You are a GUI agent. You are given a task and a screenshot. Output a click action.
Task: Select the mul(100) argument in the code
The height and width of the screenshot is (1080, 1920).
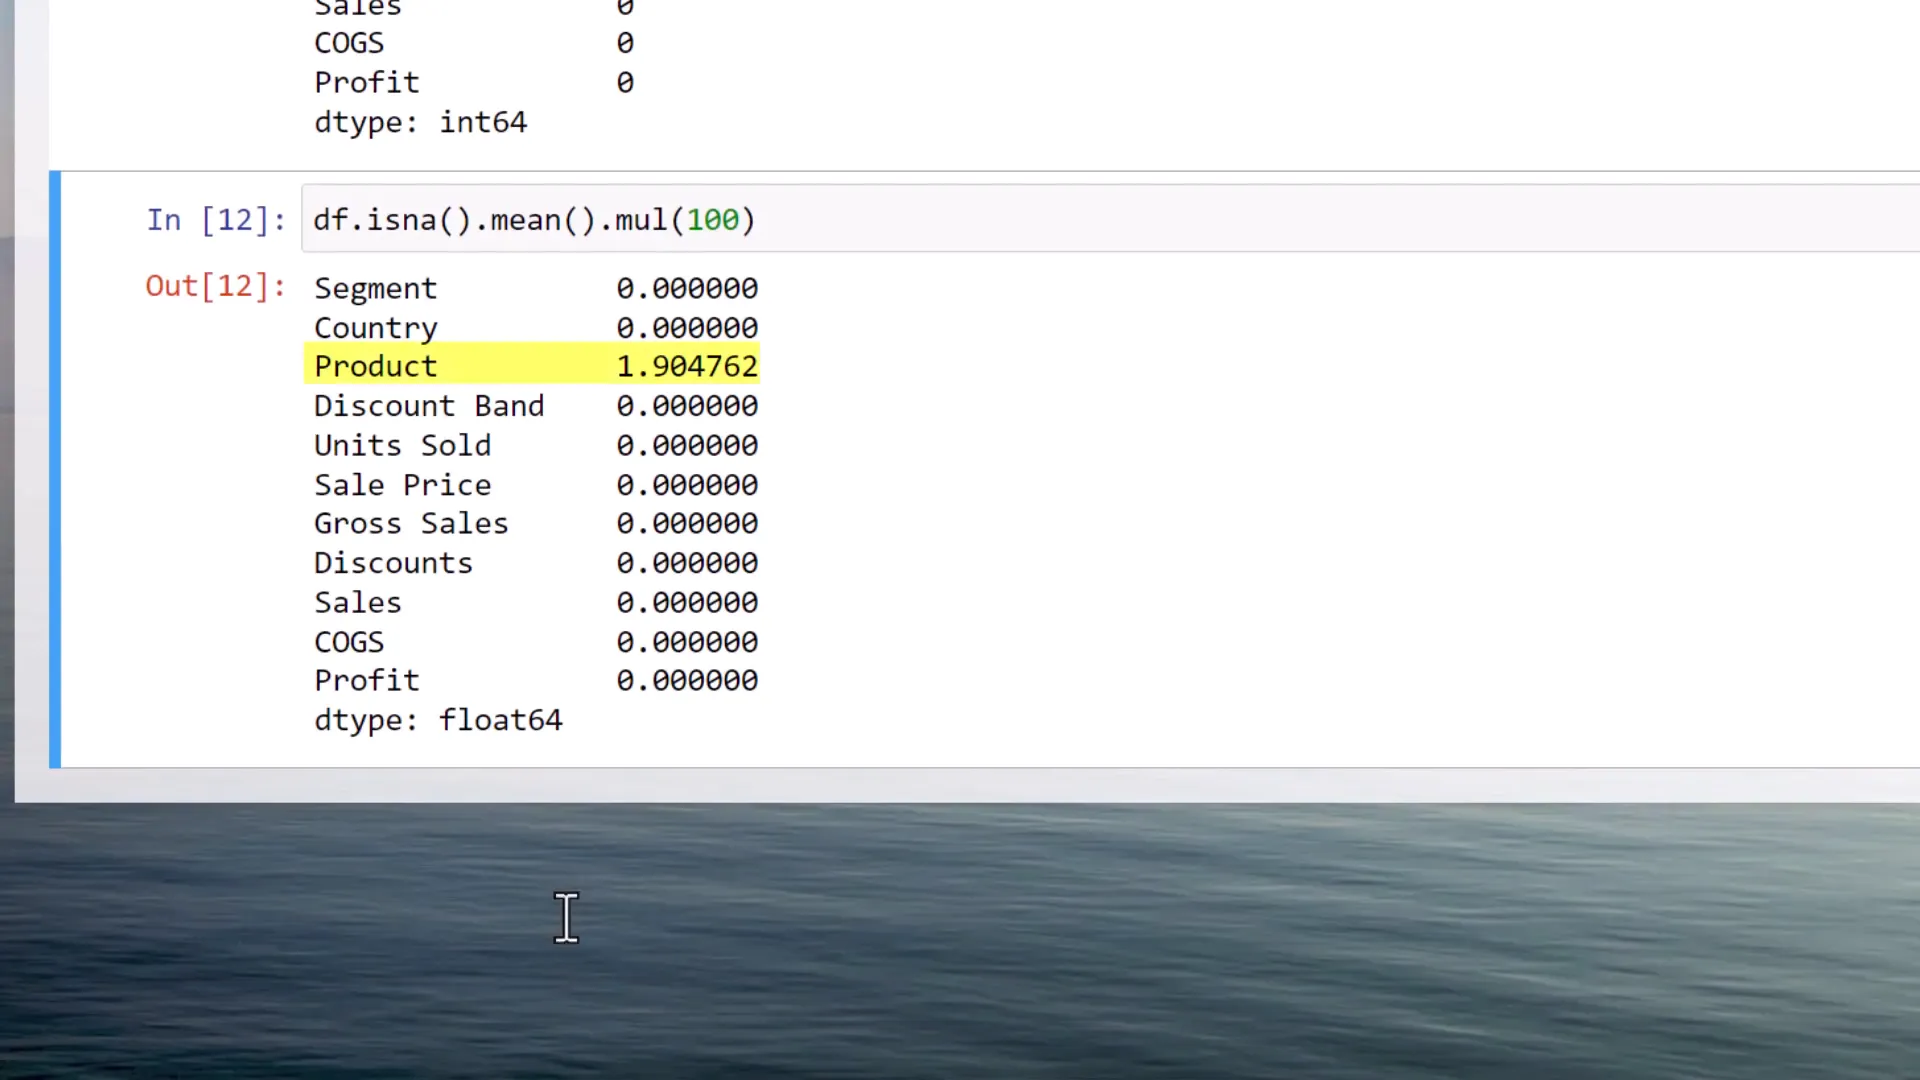714,220
